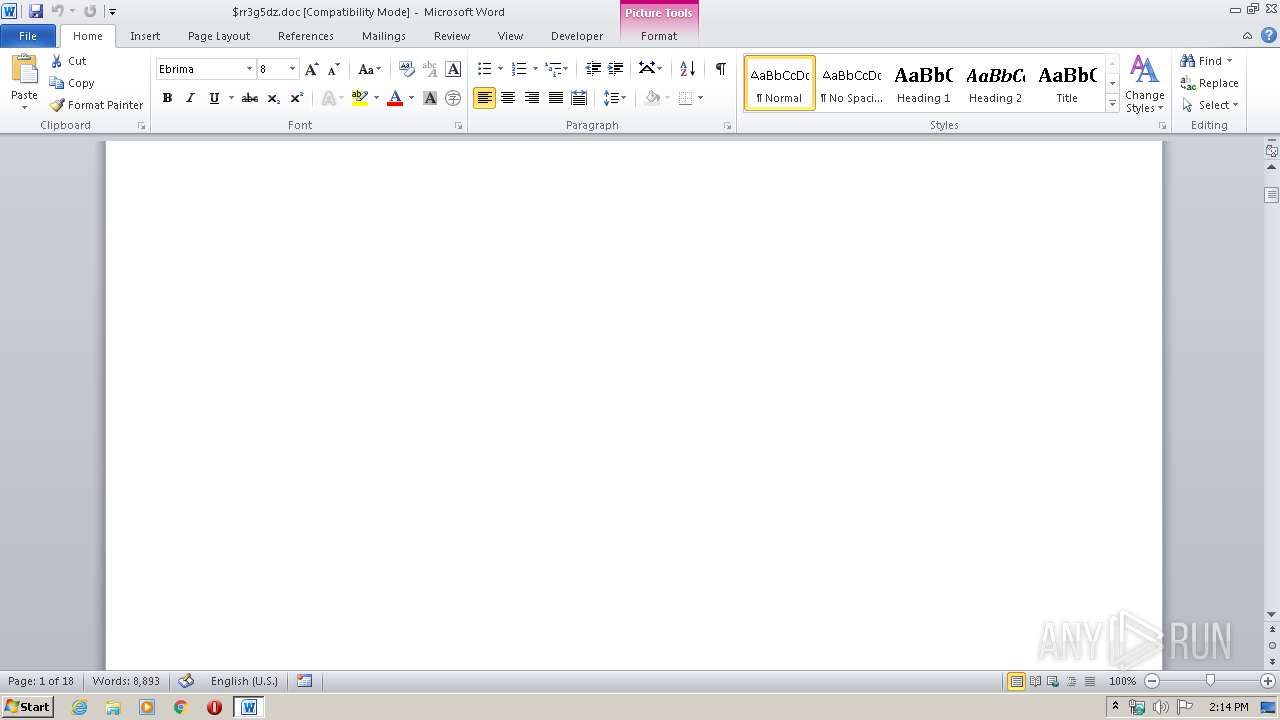Toggle show/hide paragraph marks
The width and height of the screenshot is (1280, 720).
720,69
